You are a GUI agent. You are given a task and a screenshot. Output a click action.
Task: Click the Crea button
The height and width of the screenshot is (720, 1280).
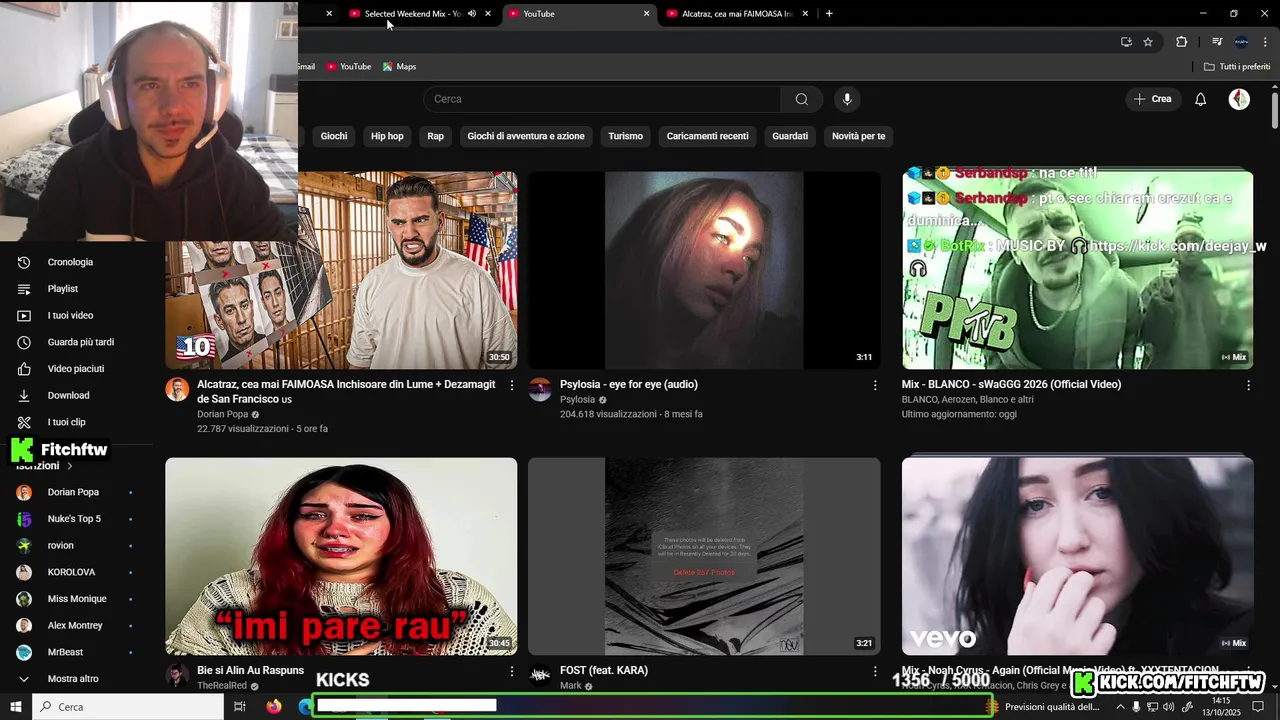[1152, 99]
